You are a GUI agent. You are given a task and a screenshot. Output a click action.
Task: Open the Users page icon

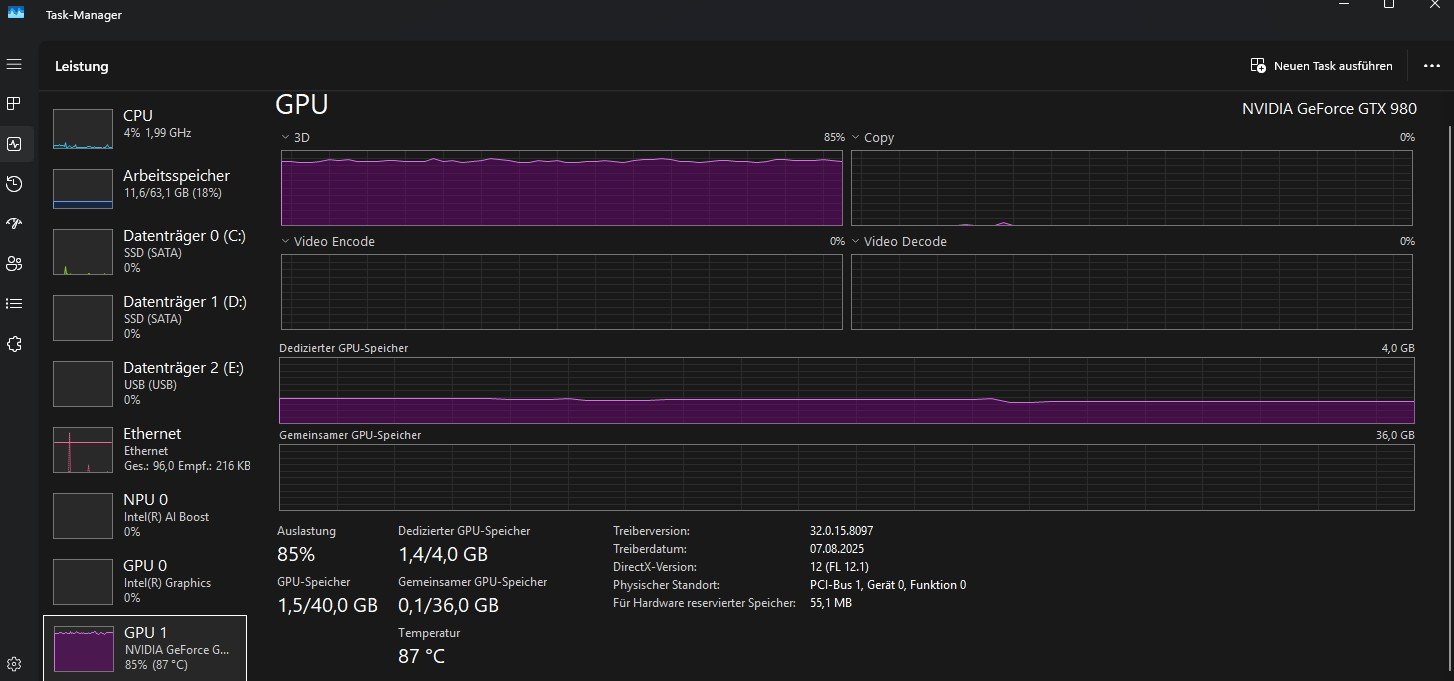click(14, 263)
